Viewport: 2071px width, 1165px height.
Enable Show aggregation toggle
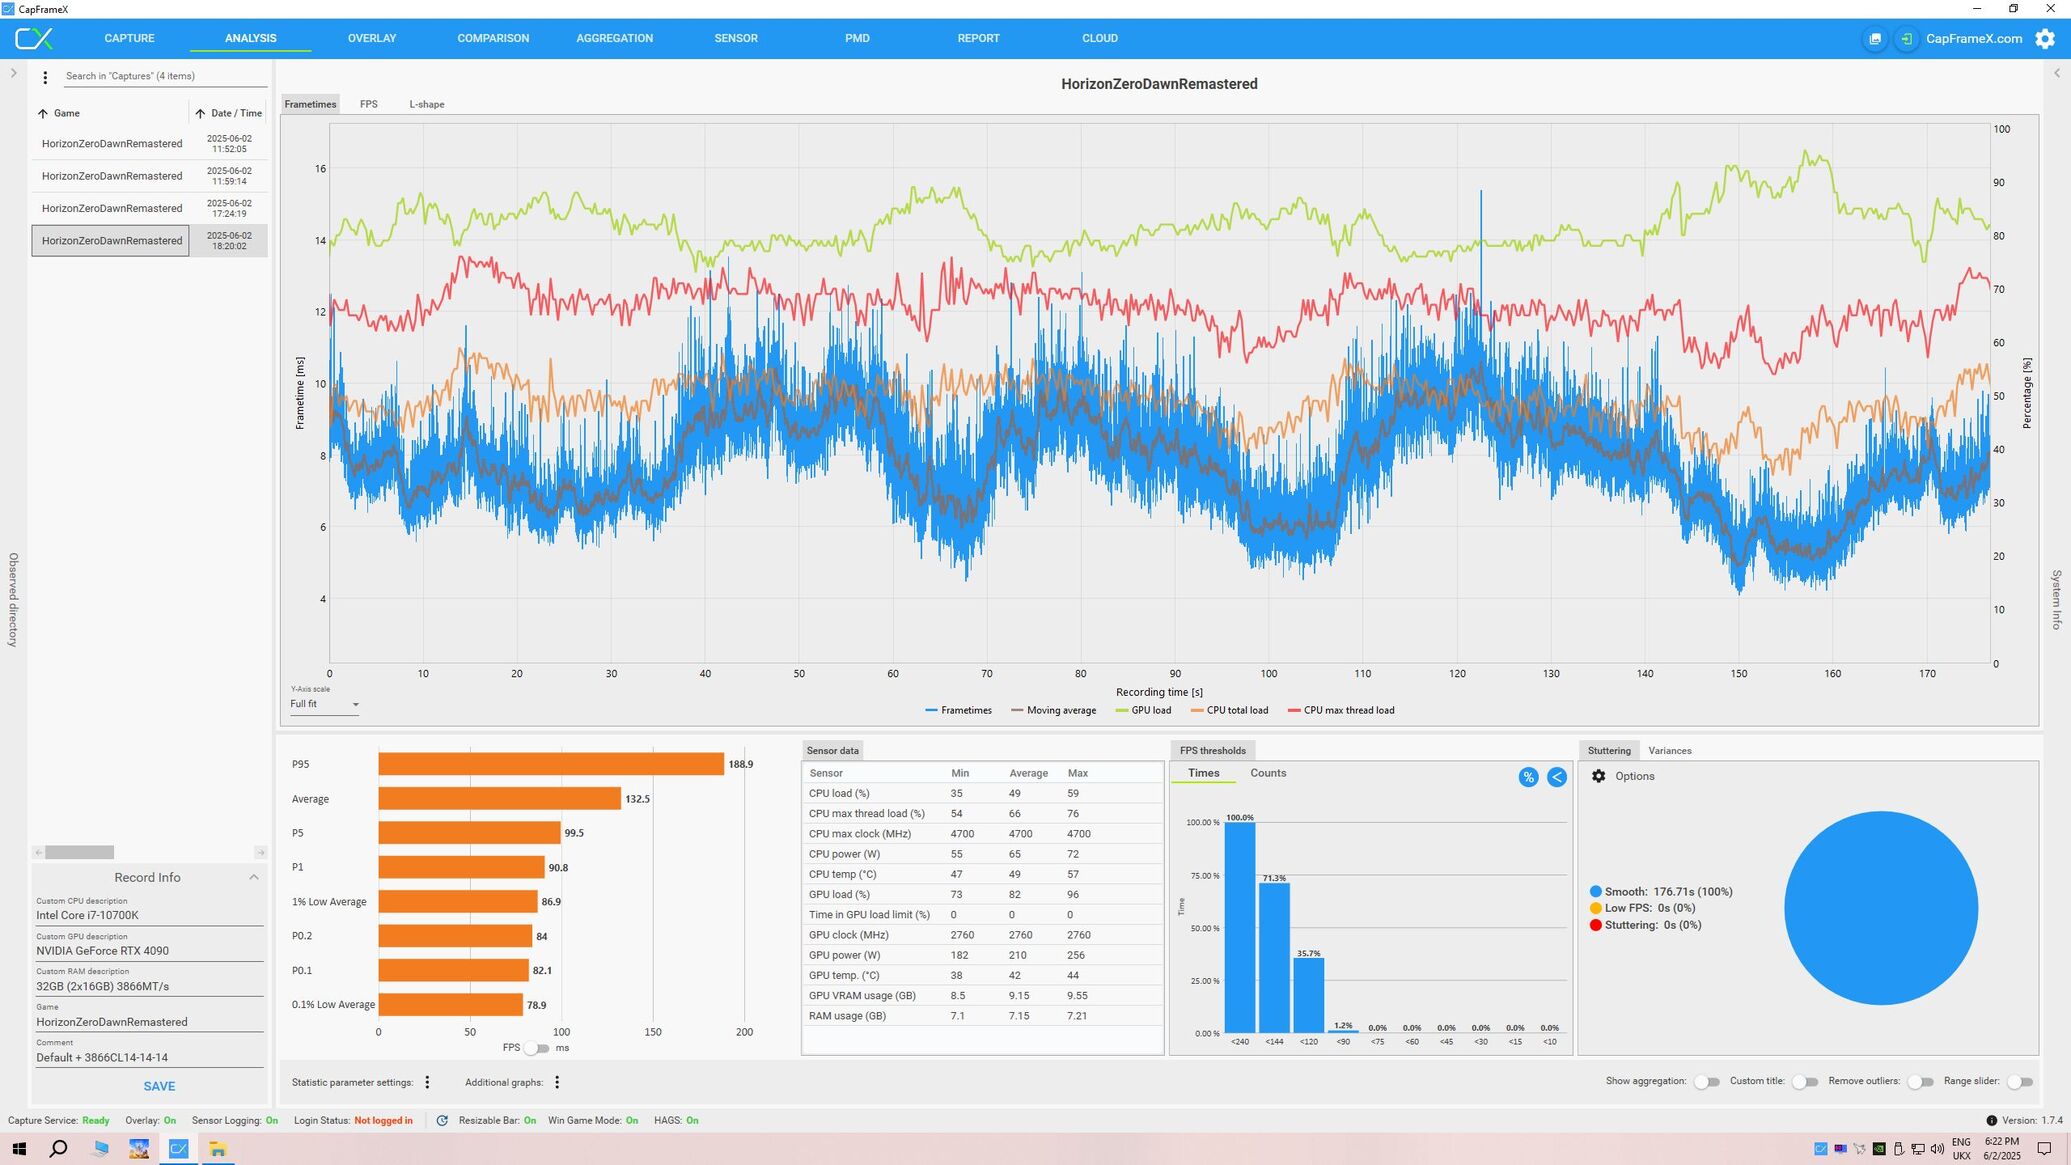[x=1706, y=1082]
